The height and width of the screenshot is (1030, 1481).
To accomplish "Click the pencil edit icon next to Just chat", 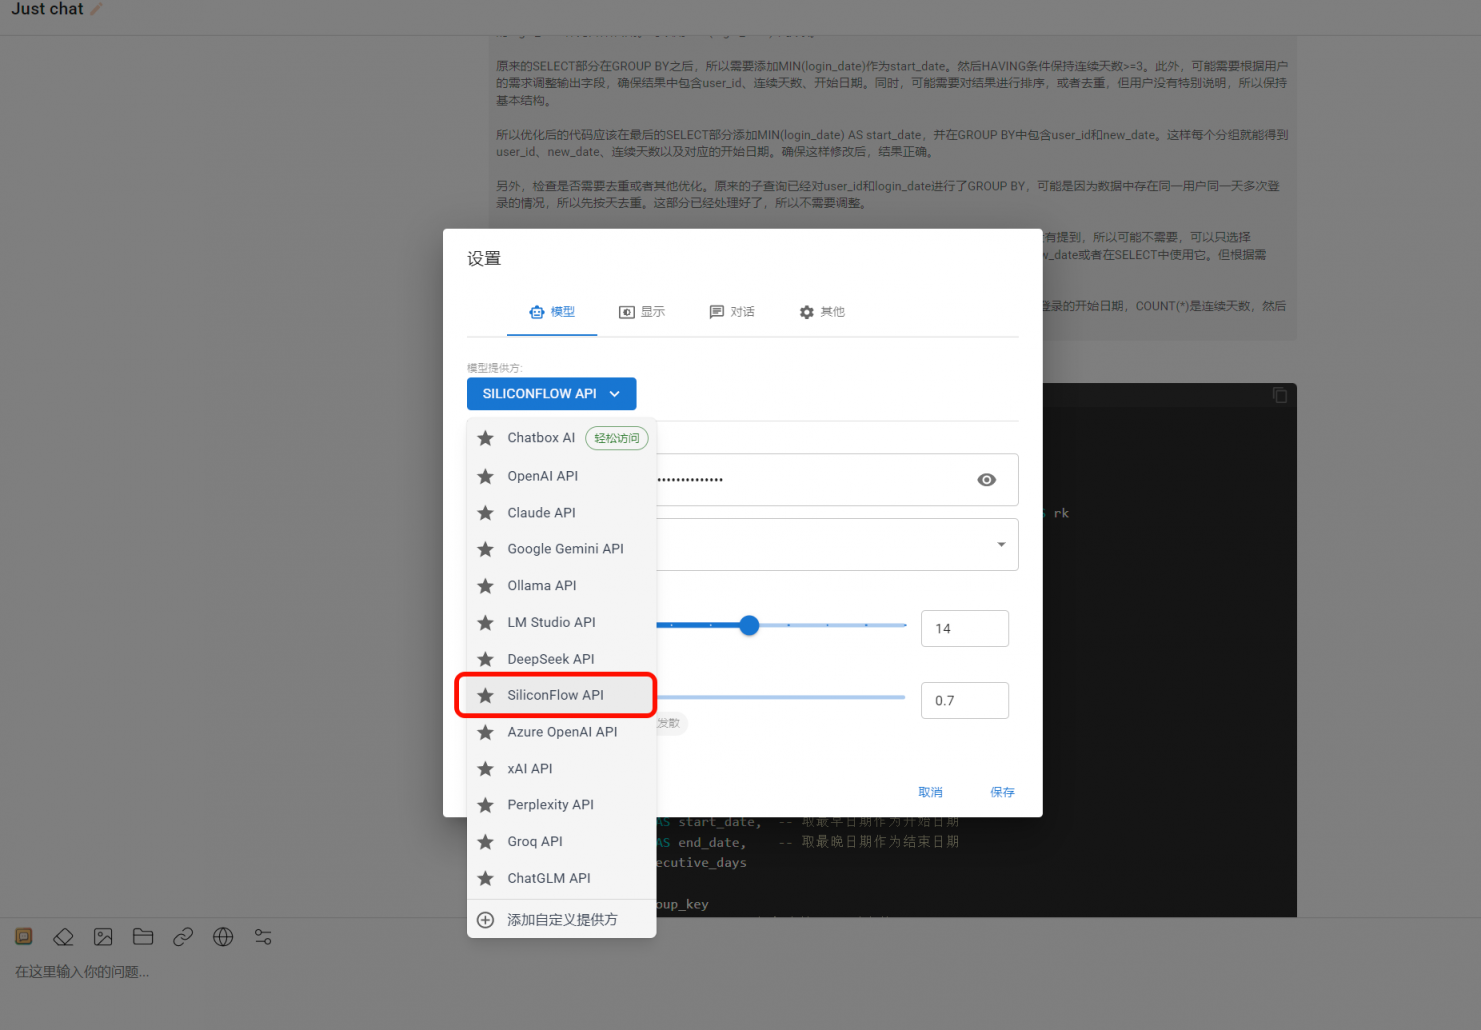I will 96,9.
